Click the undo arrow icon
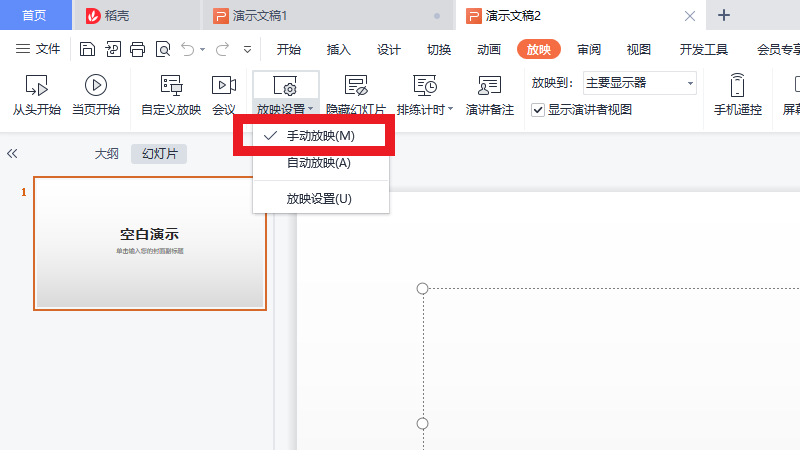 pyautogui.click(x=187, y=49)
